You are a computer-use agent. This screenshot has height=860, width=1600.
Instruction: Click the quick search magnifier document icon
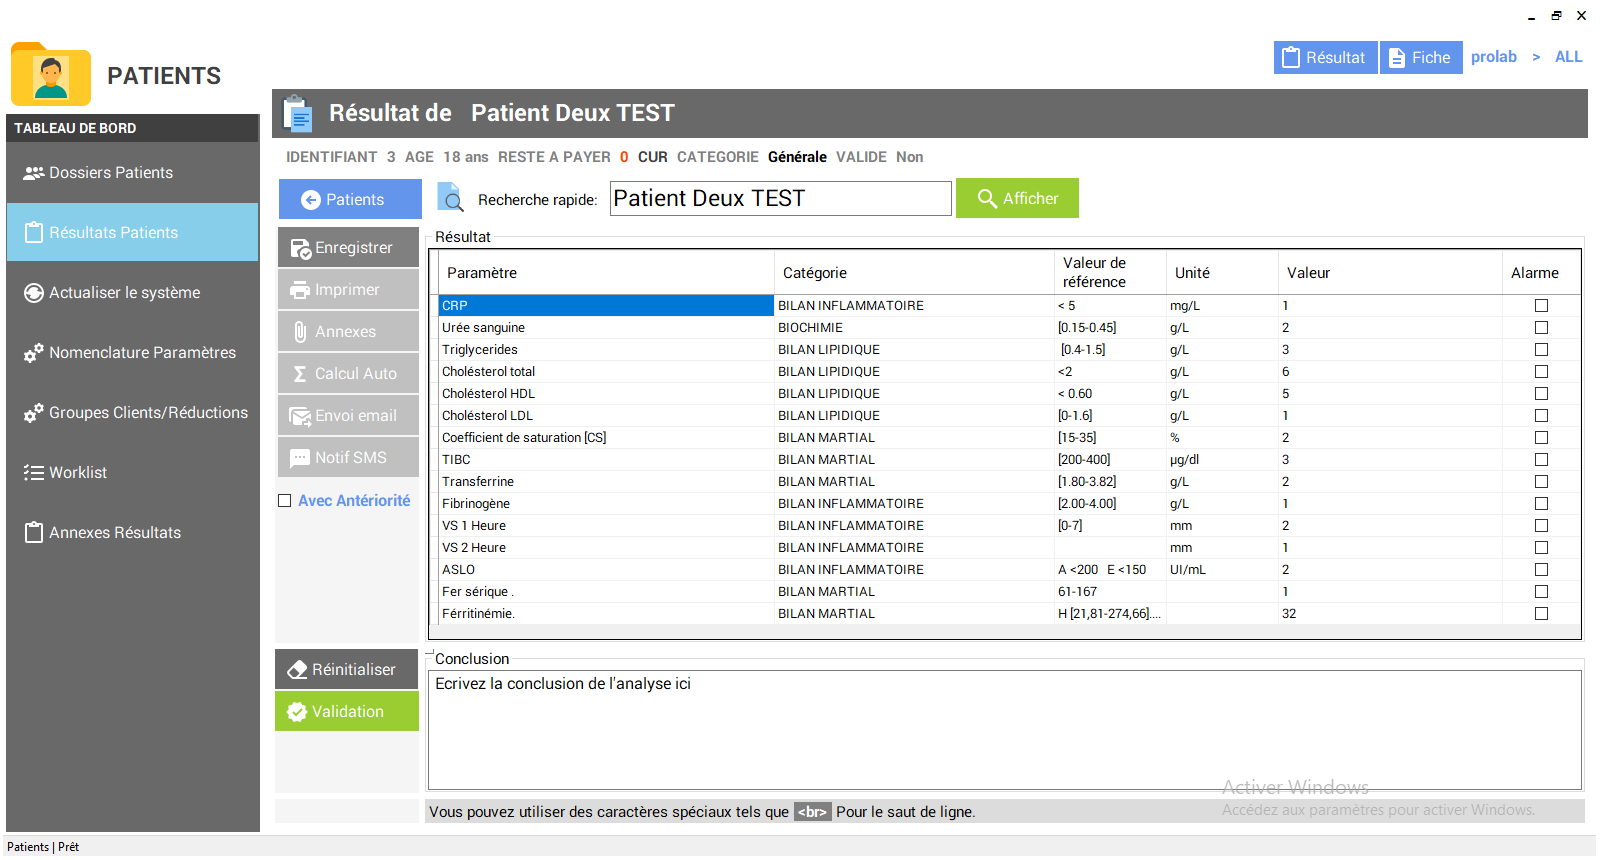451,198
